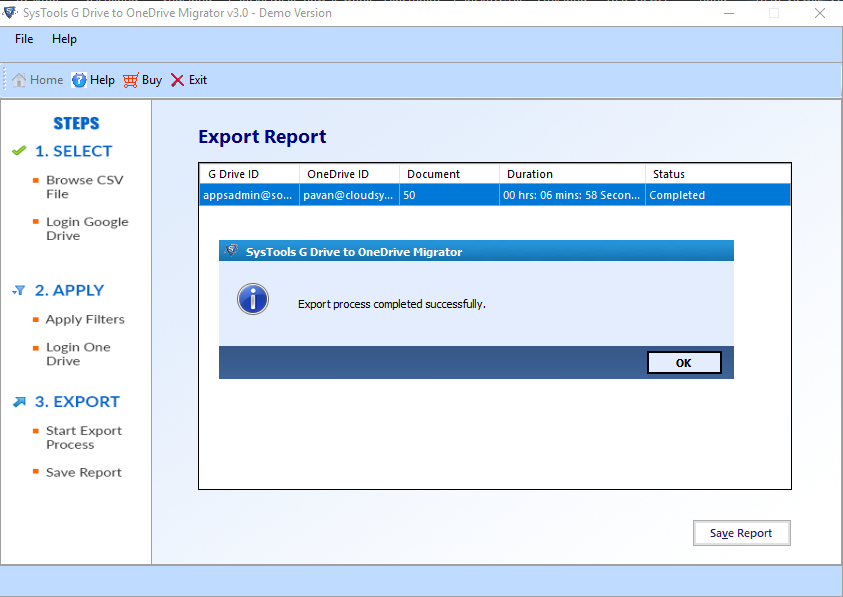The height and width of the screenshot is (597, 843).
Task: Click the Home house icon in toolbar
Action: [x=19, y=80]
